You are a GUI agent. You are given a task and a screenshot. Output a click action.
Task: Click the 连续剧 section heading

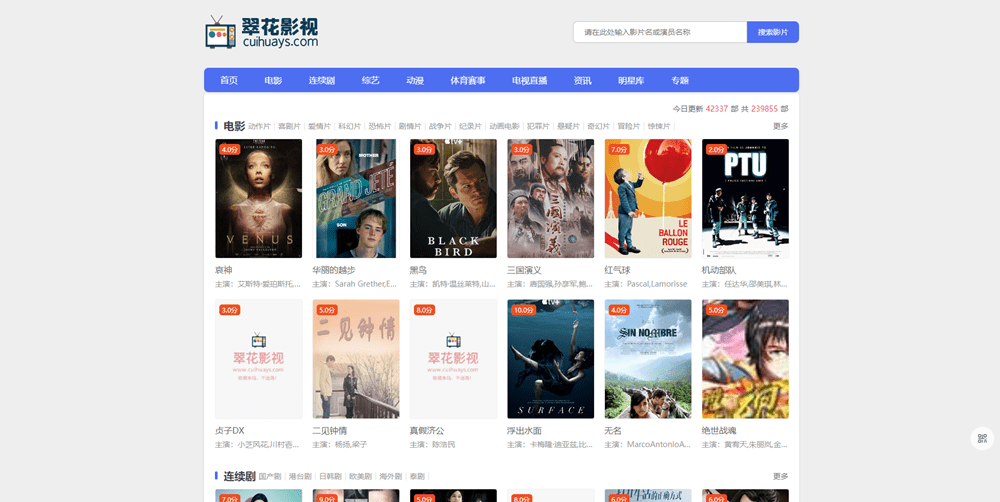coord(239,476)
